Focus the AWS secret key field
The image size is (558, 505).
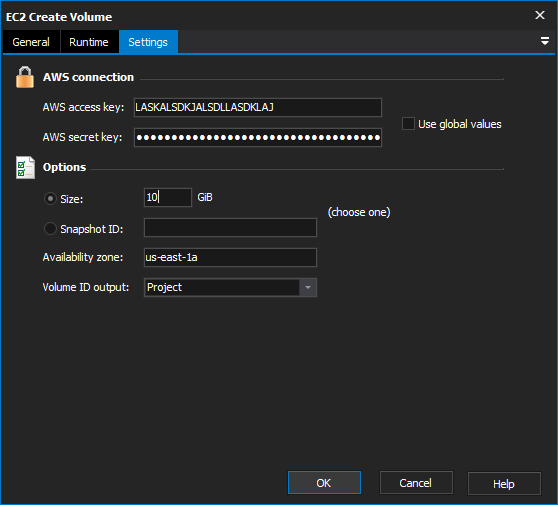click(x=258, y=137)
